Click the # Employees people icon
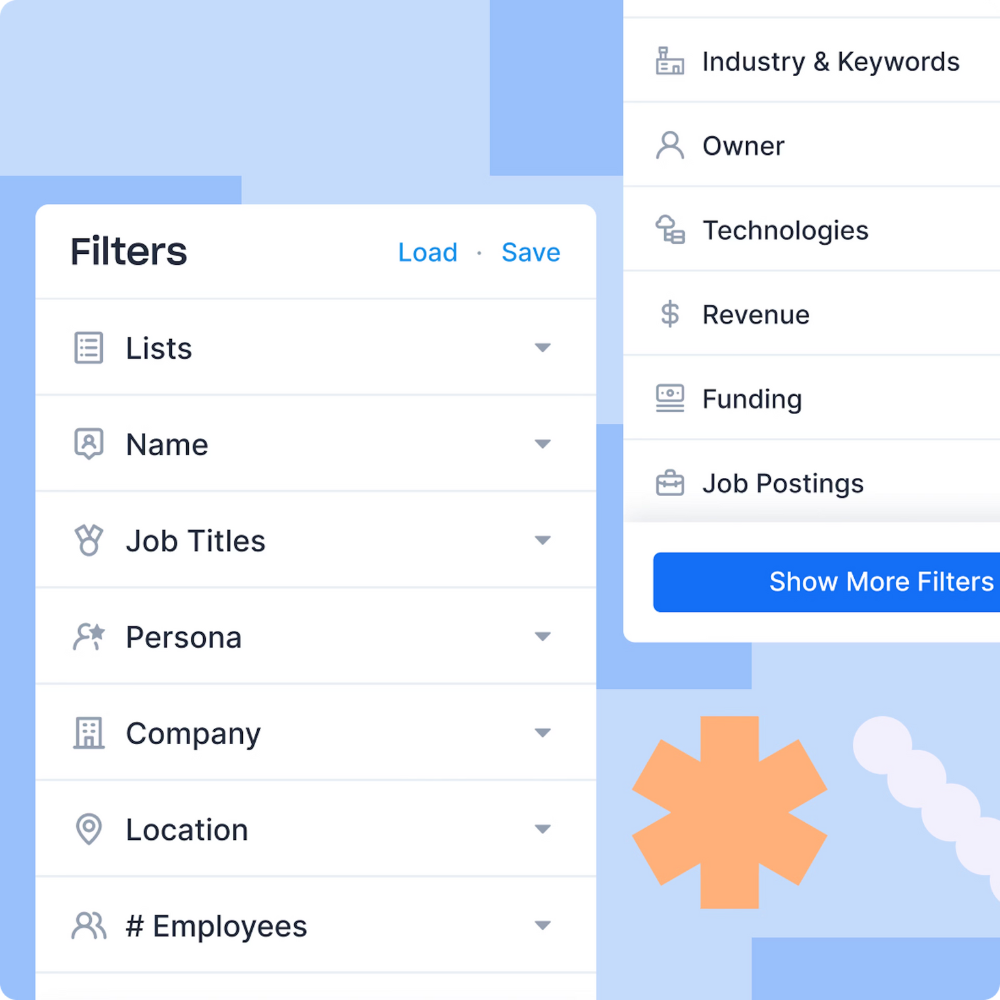Screen dimensions: 1000x1000 (89, 926)
